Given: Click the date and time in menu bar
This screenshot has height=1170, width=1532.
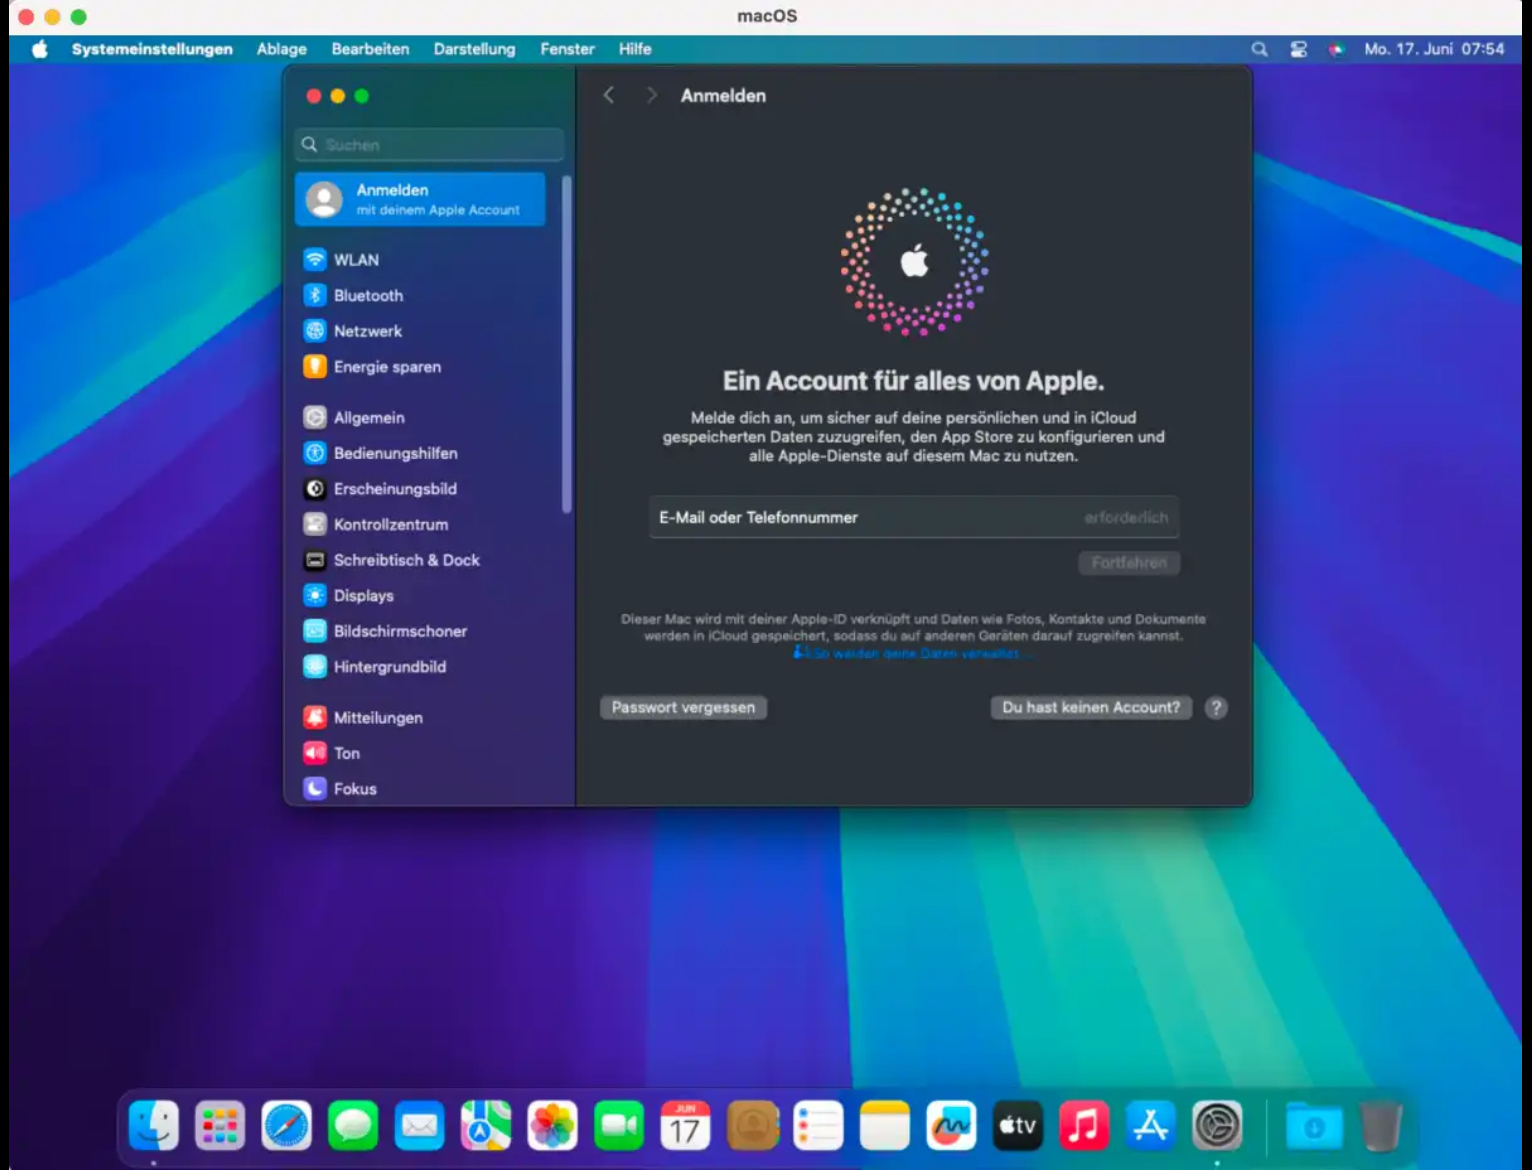Looking at the screenshot, I should pos(1434,49).
